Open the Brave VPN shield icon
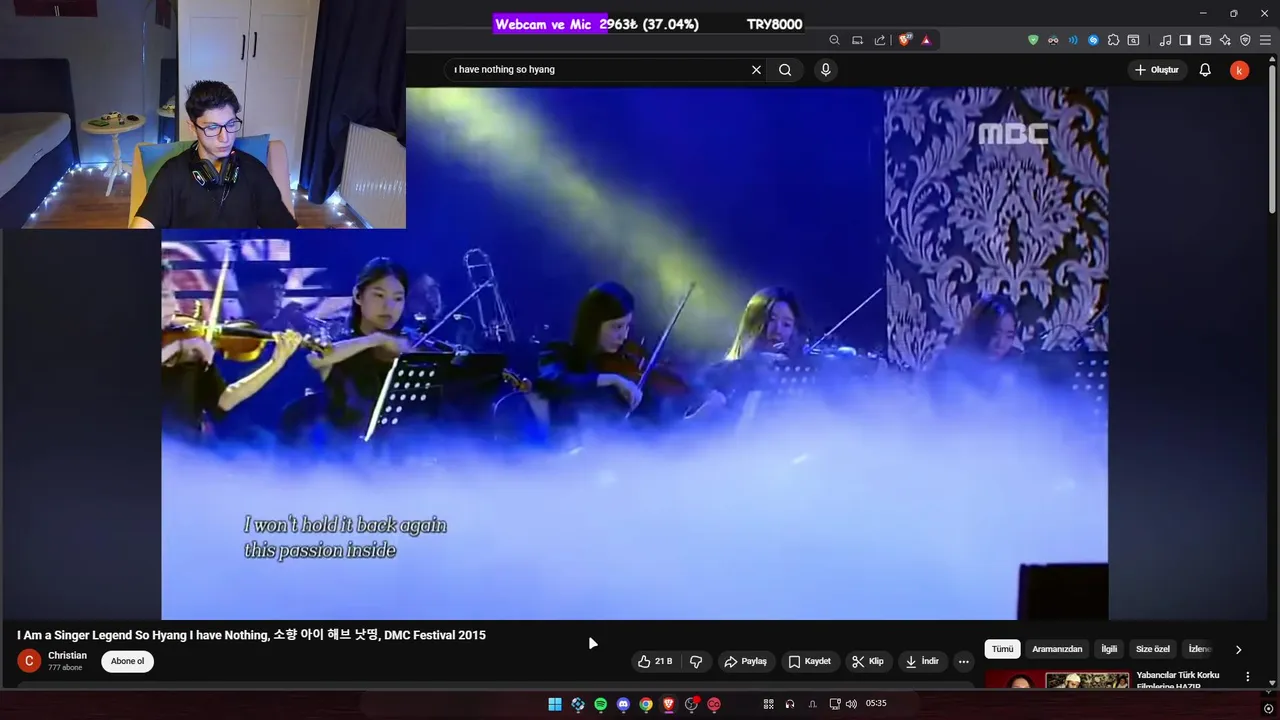 point(1245,40)
